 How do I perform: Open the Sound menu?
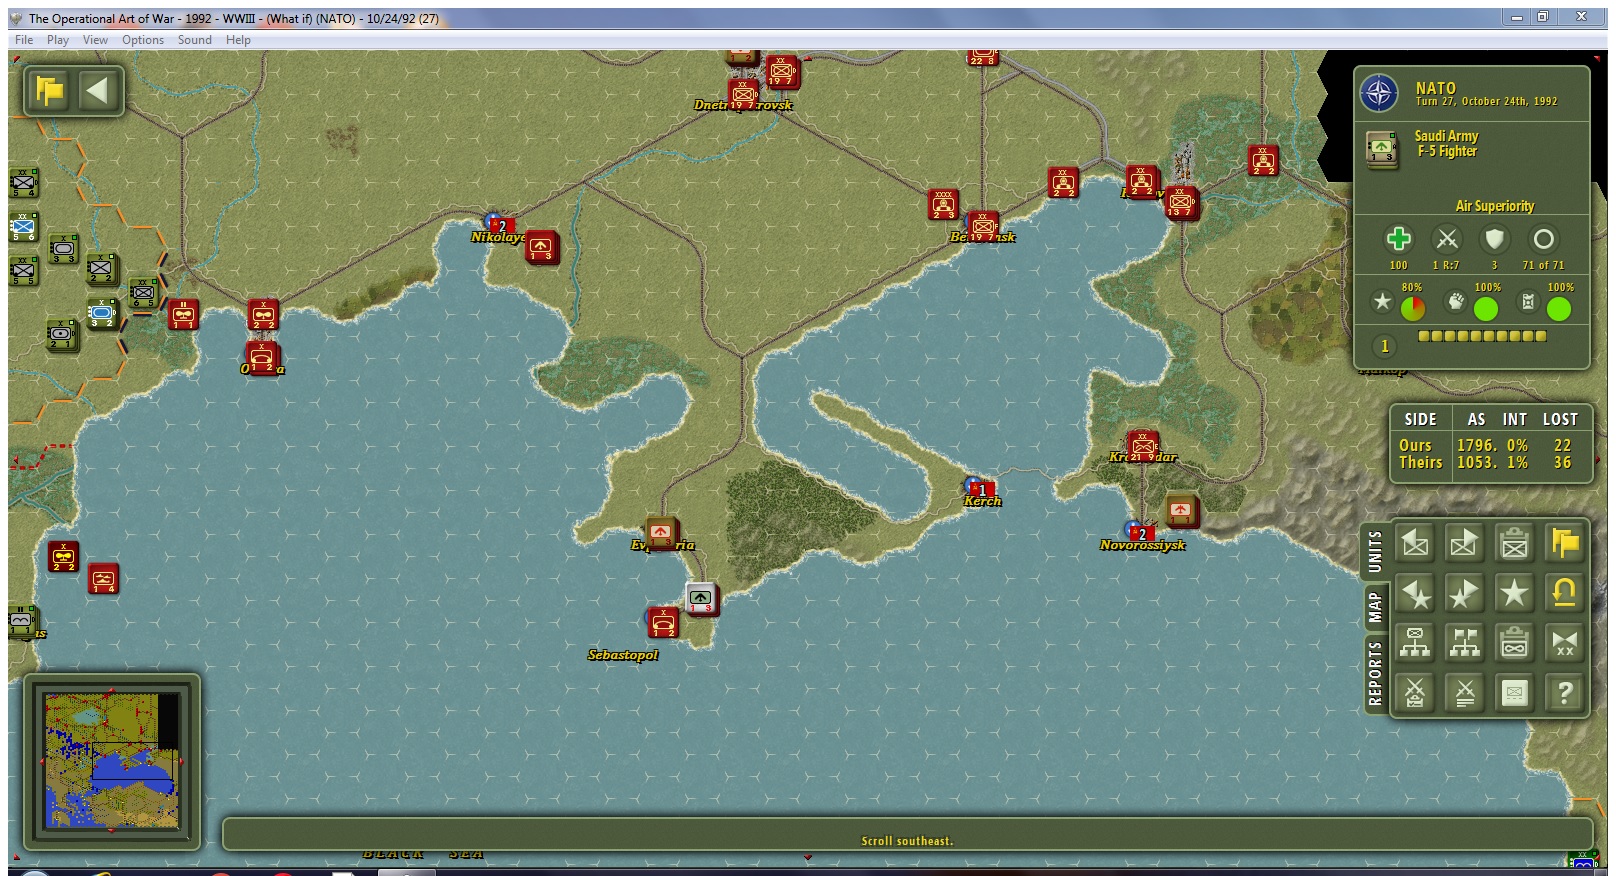point(195,40)
